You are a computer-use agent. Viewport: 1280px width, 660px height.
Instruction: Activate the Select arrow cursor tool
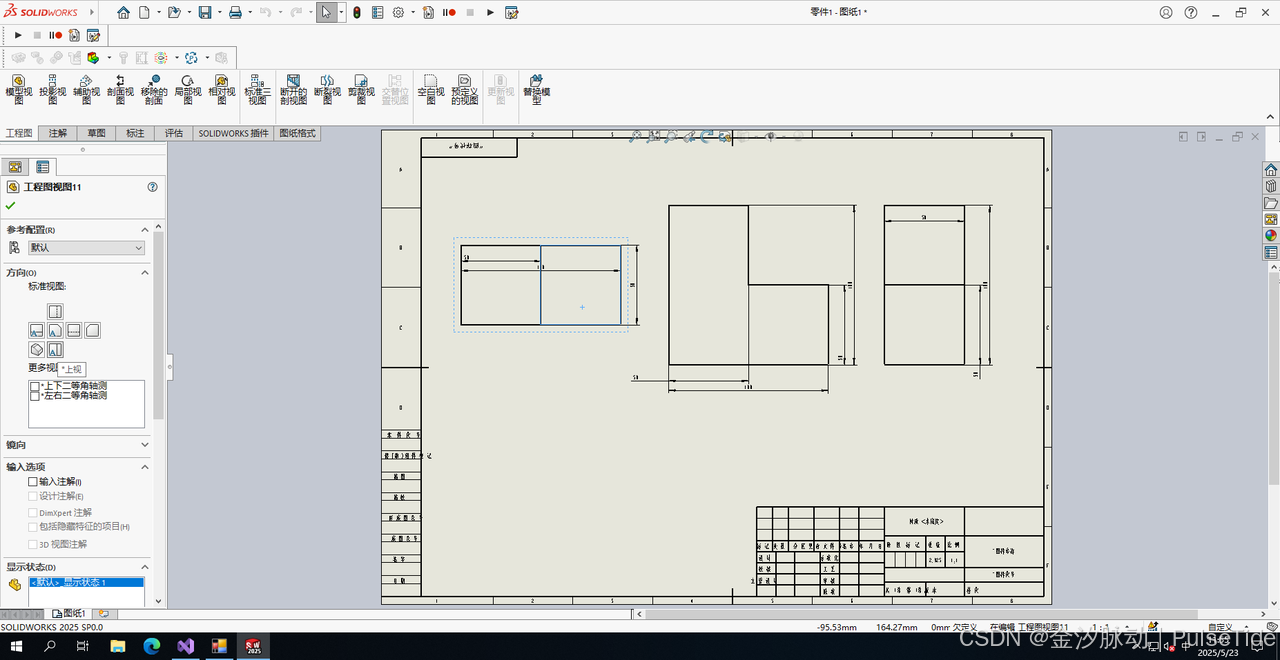(x=326, y=13)
